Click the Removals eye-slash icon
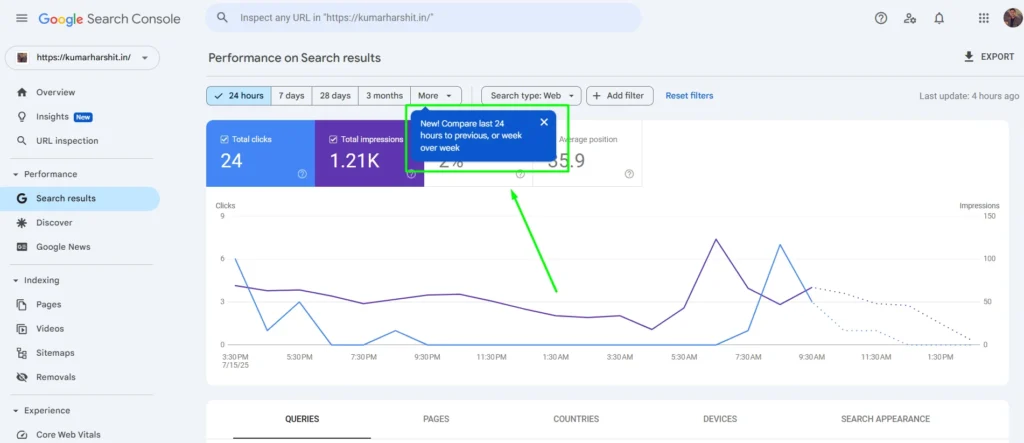The width and height of the screenshot is (1024, 443). pyautogui.click(x=22, y=377)
